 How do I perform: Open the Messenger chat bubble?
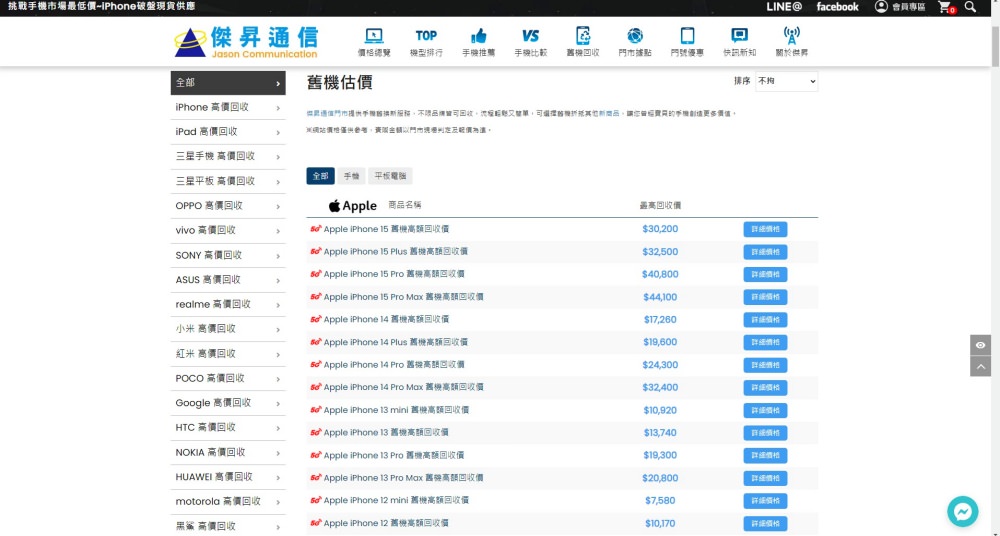pyautogui.click(x=962, y=511)
